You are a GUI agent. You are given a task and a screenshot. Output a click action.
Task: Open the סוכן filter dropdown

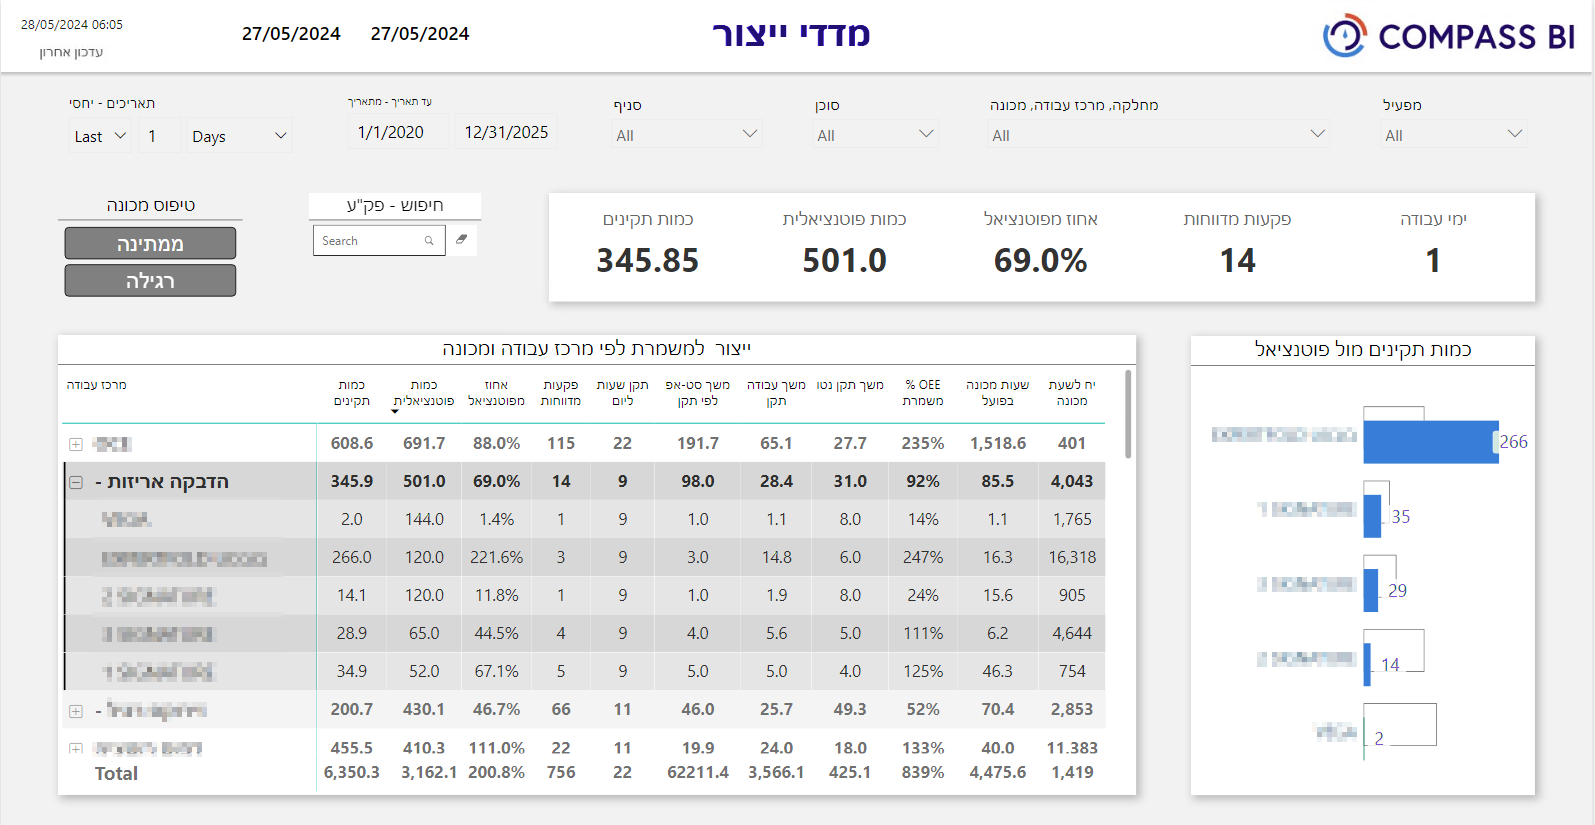coord(876,134)
